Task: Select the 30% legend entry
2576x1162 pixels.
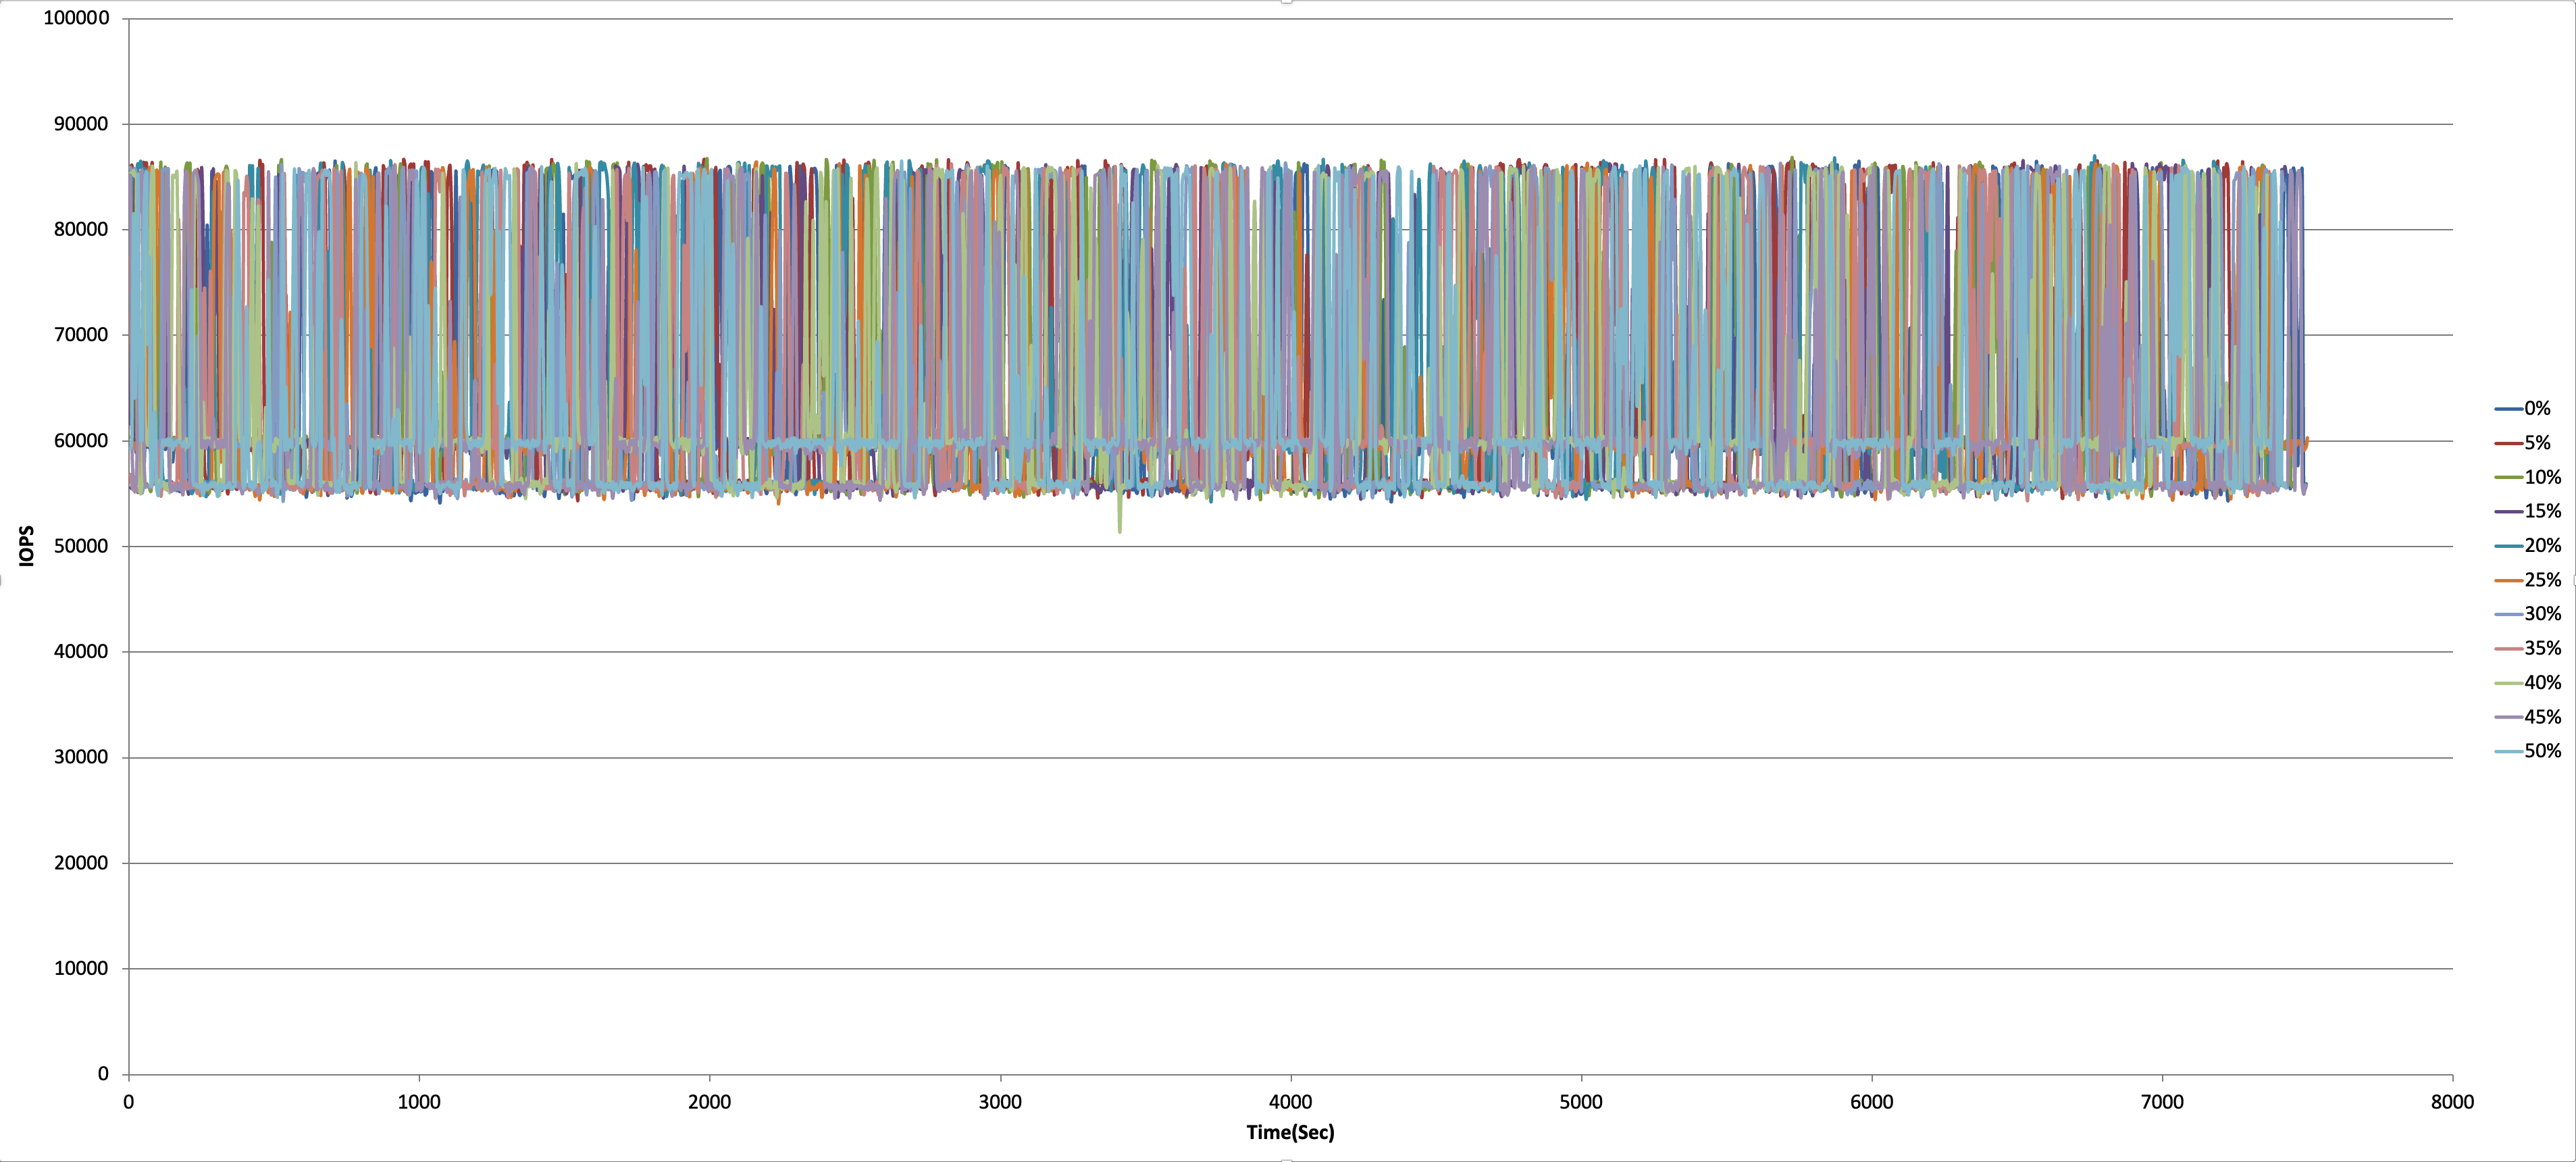Action: click(x=2528, y=614)
